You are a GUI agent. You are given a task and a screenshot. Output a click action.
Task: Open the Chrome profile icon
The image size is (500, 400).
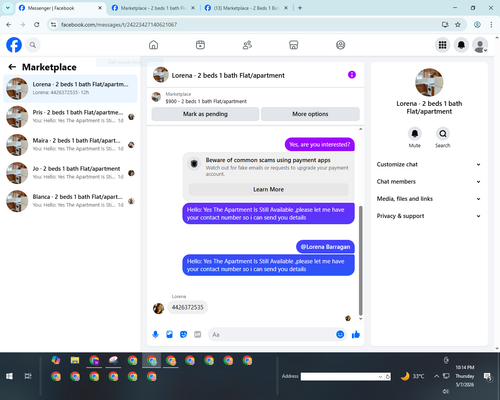[x=477, y=25]
